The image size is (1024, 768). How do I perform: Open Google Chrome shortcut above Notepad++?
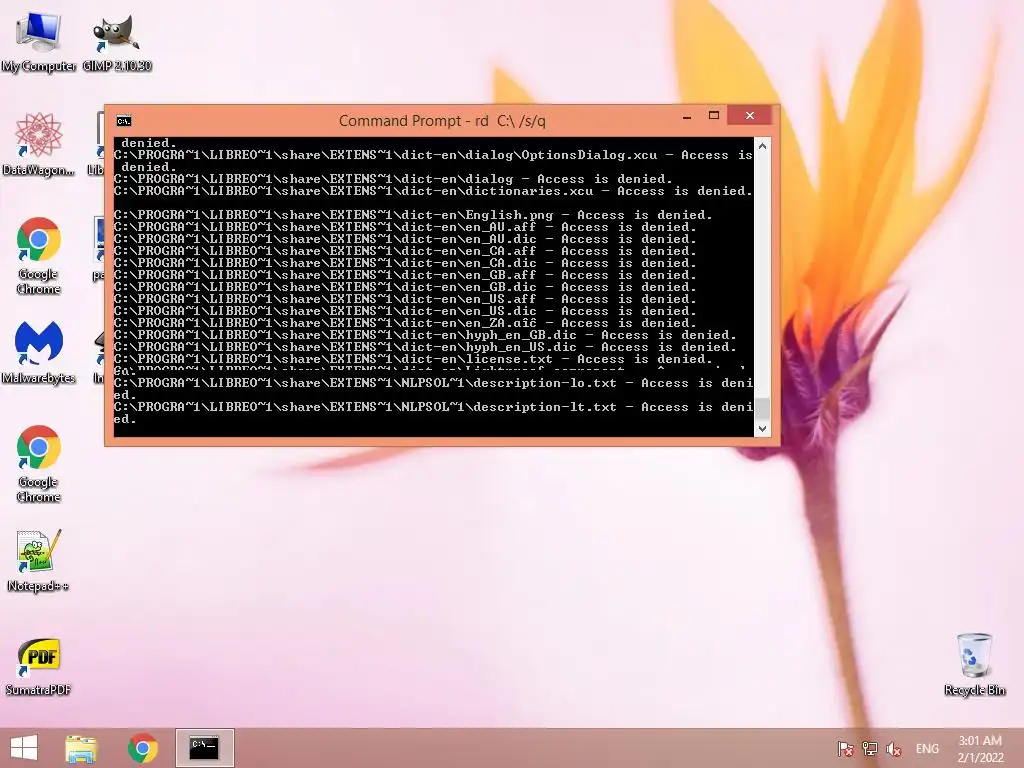pos(39,464)
